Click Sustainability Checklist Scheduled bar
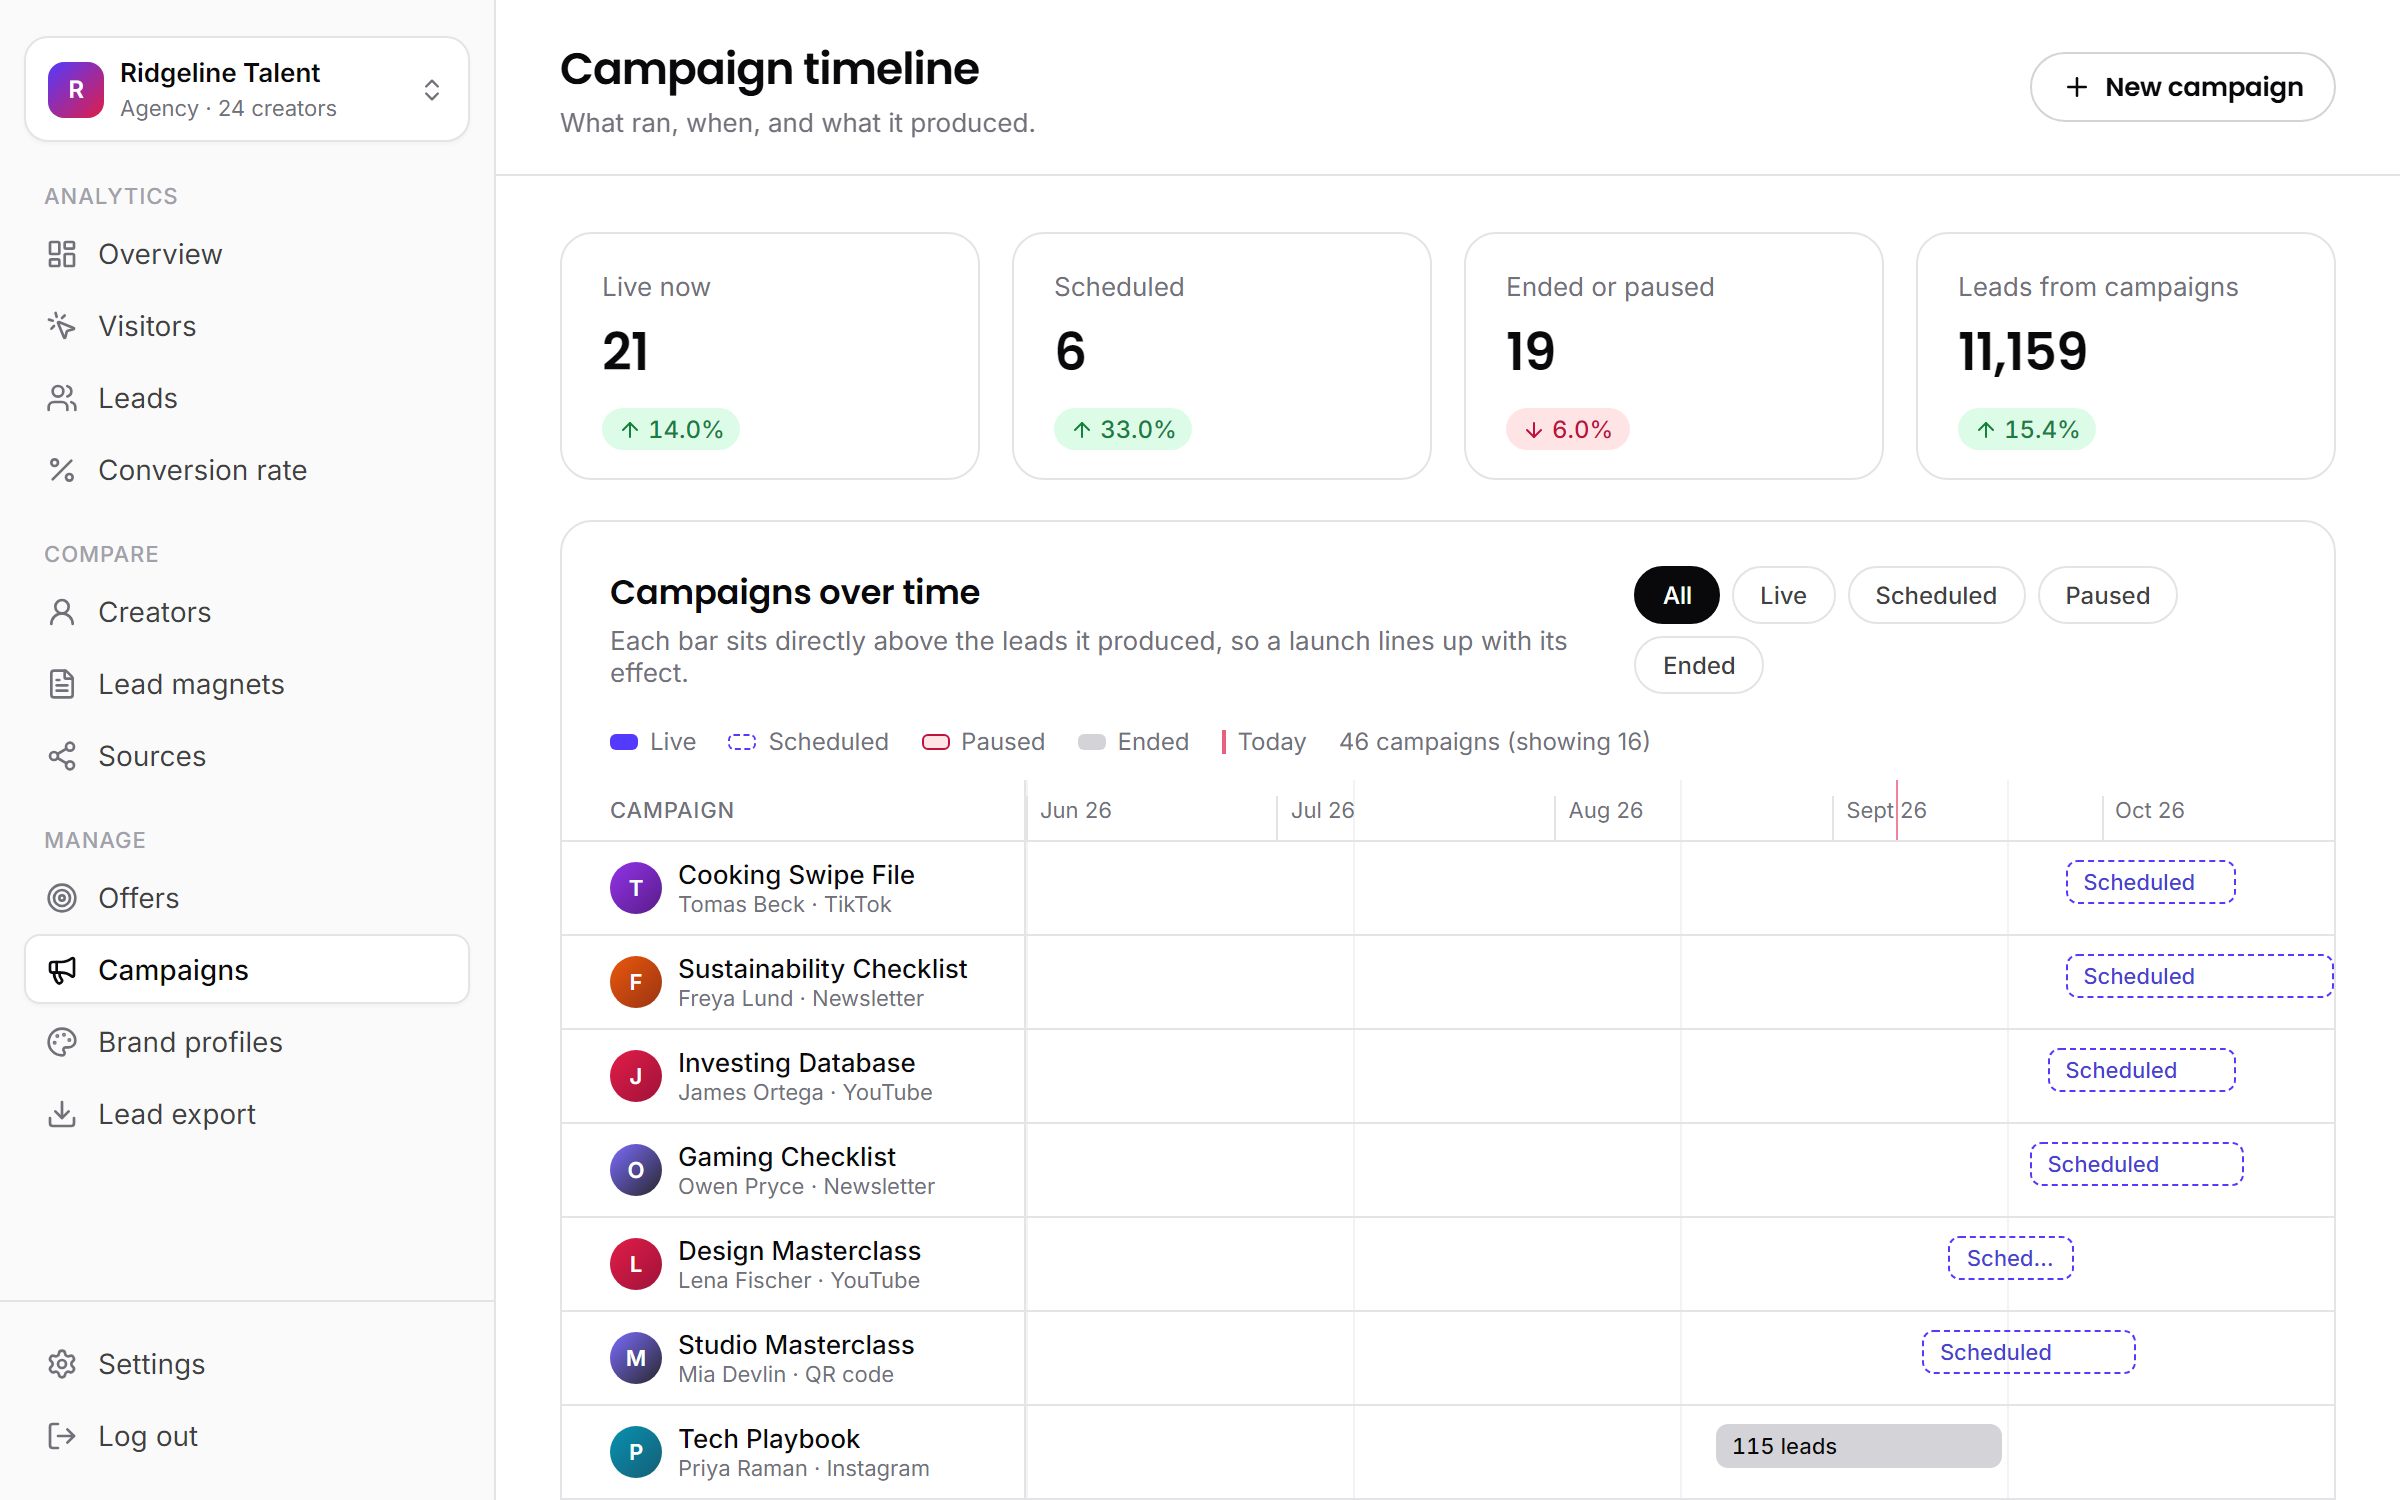 point(2199,976)
